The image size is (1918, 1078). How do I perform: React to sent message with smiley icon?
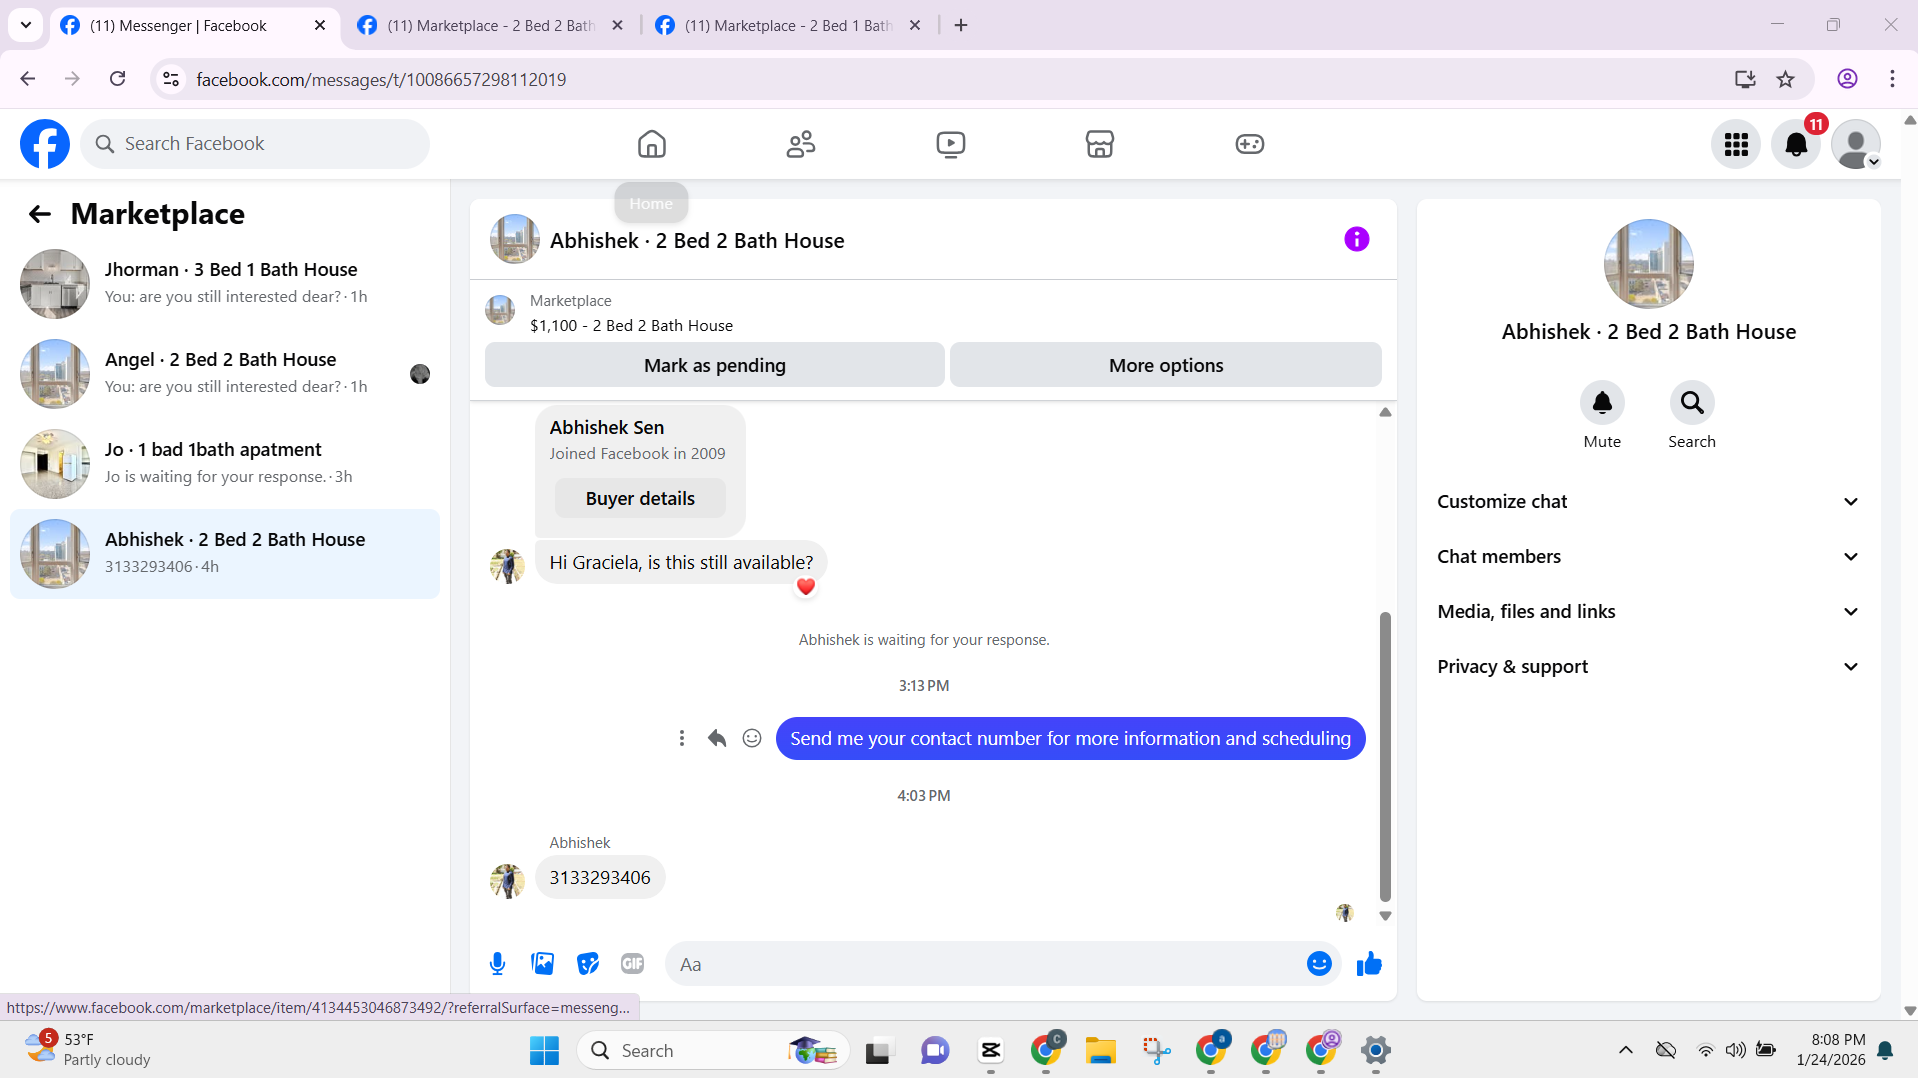(x=752, y=738)
